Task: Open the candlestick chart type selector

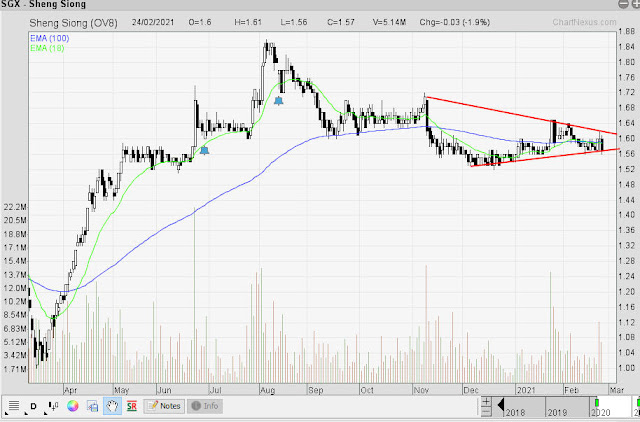Action: [53, 406]
